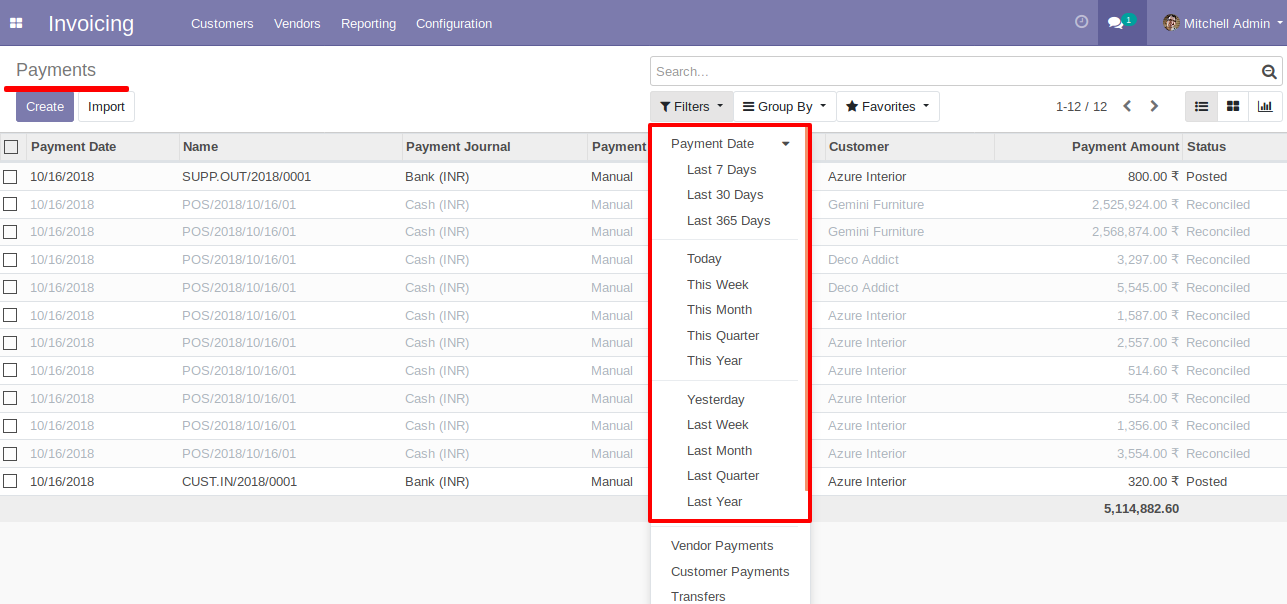
Task: Open the Vendors menu
Action: point(297,23)
